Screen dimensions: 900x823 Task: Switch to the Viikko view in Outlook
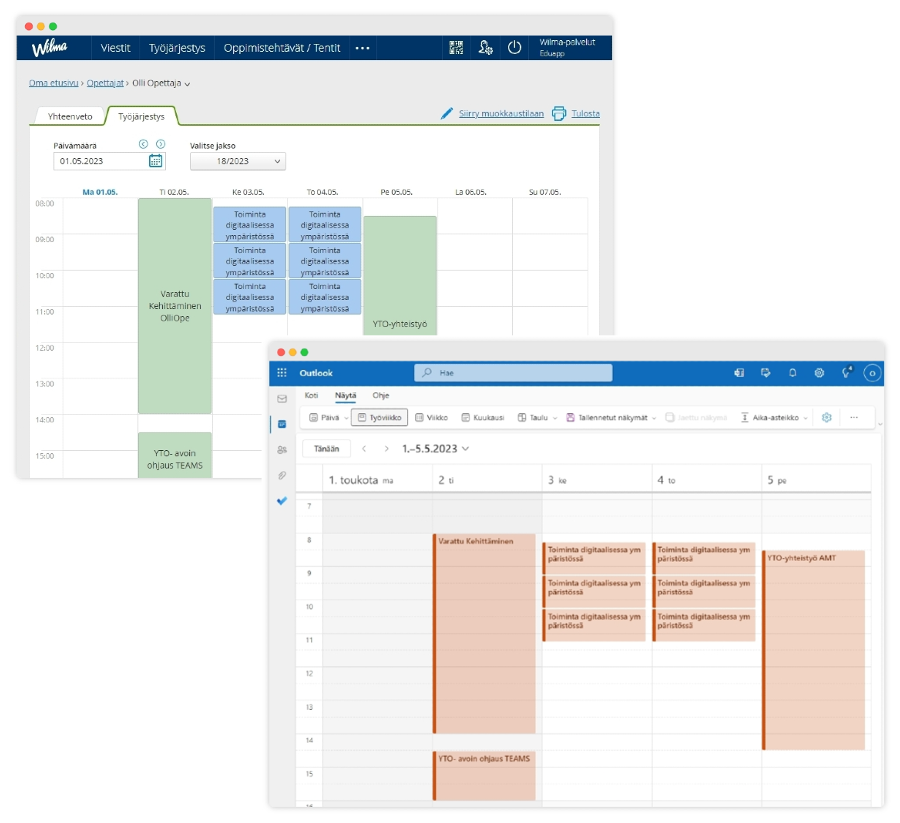tap(432, 417)
